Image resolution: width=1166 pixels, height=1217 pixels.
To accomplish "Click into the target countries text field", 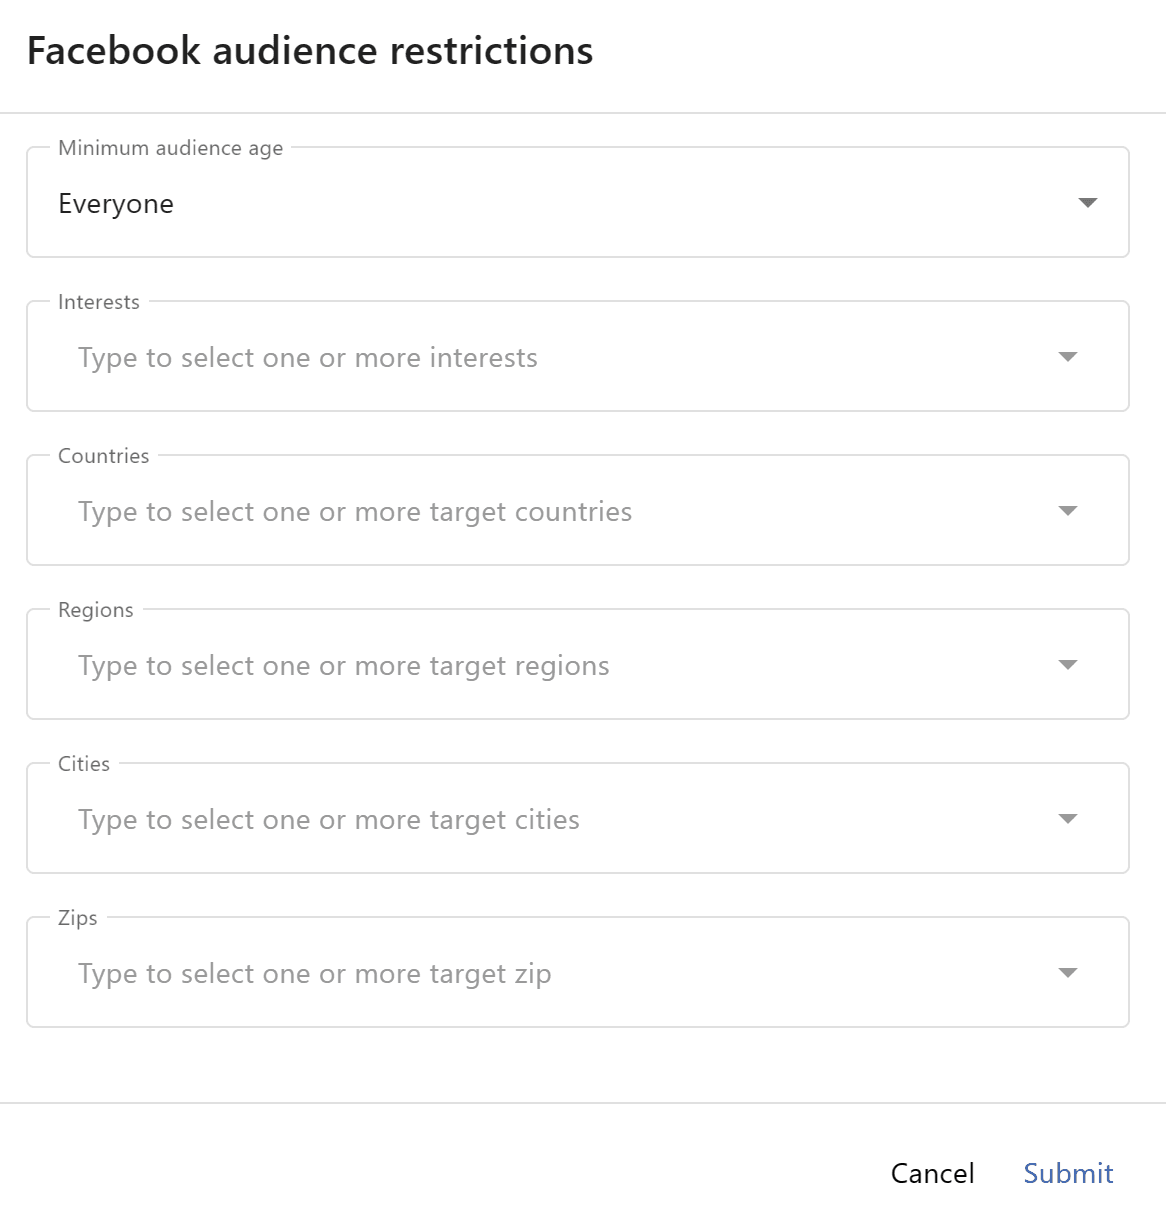I will pyautogui.click(x=355, y=512).
